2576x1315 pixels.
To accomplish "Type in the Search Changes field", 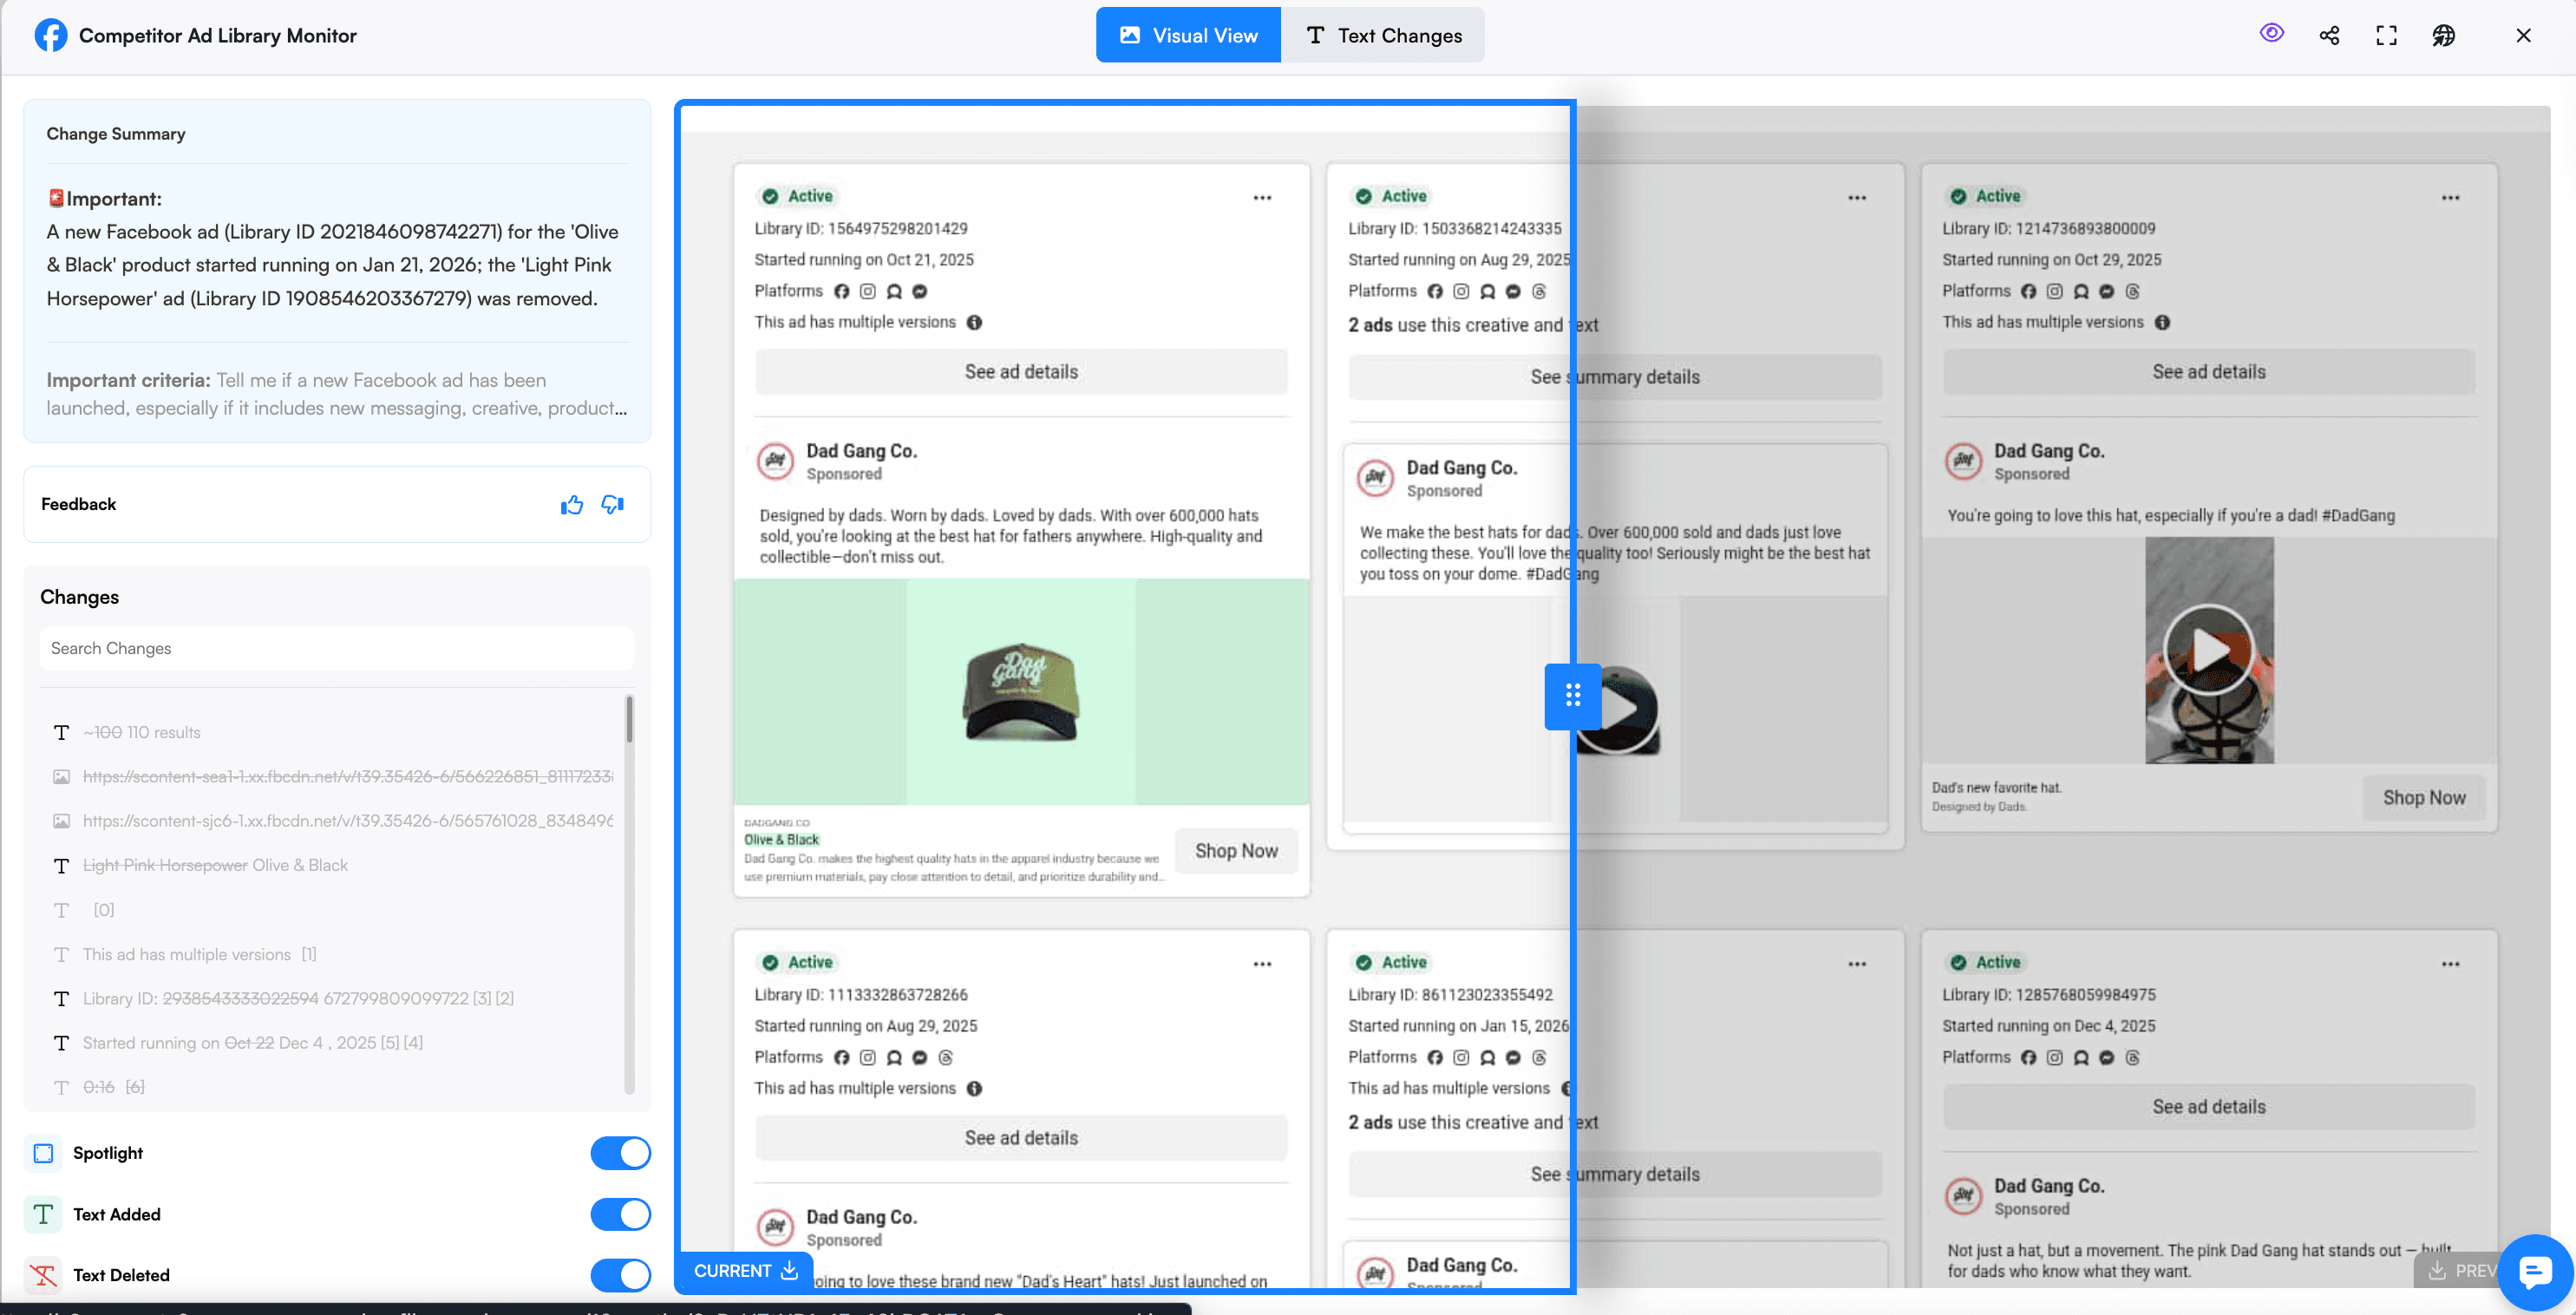I will [x=337, y=648].
